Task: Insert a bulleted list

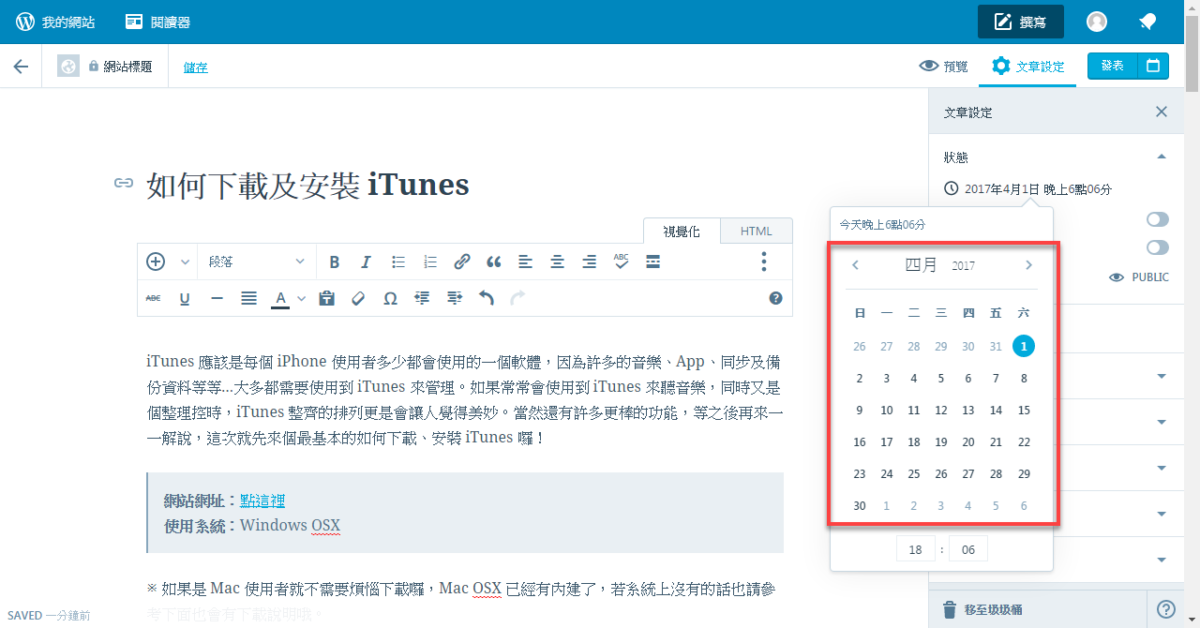Action: [x=398, y=262]
